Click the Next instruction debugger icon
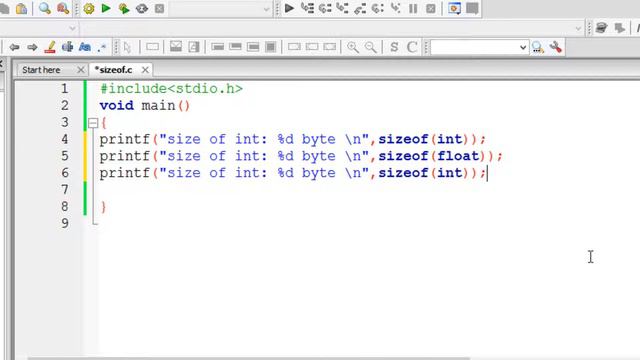This screenshot has width=640, height=360. tap(378, 8)
